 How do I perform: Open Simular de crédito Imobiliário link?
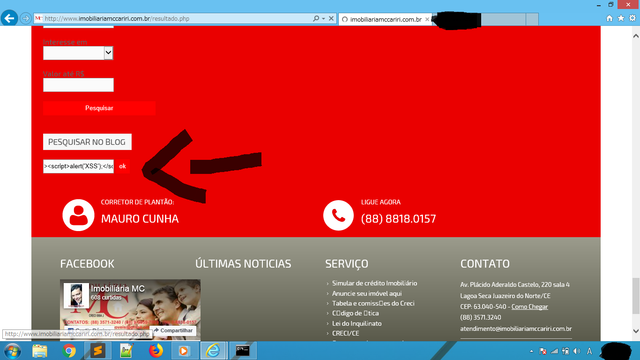[x=374, y=283]
